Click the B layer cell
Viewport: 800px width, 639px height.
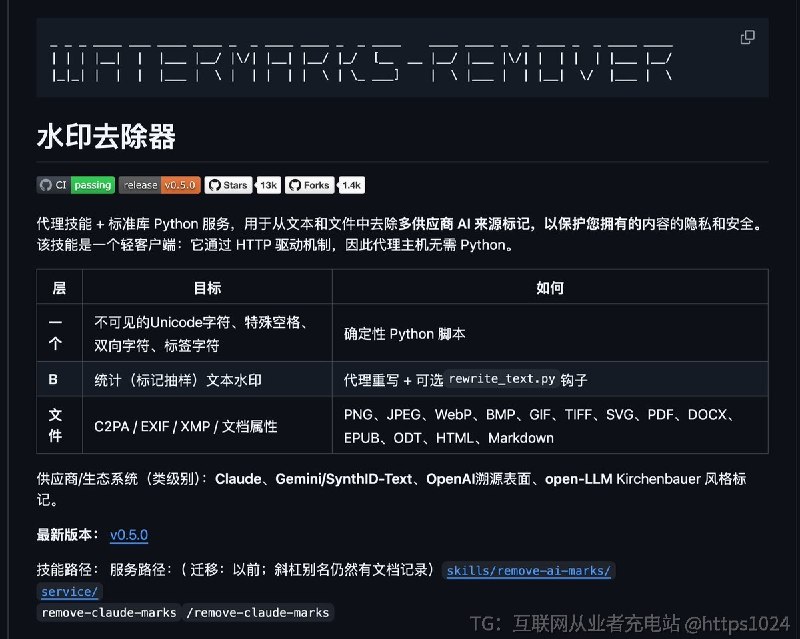point(59,380)
